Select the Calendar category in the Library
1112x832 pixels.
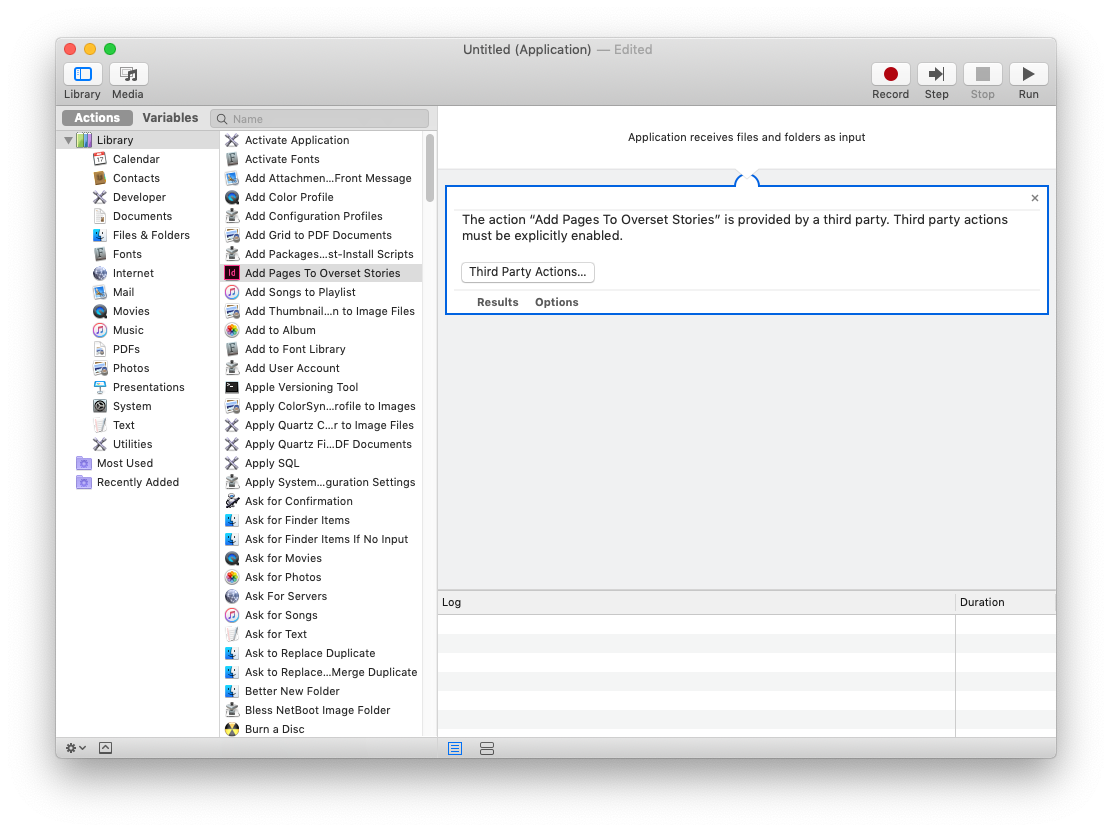click(136, 159)
